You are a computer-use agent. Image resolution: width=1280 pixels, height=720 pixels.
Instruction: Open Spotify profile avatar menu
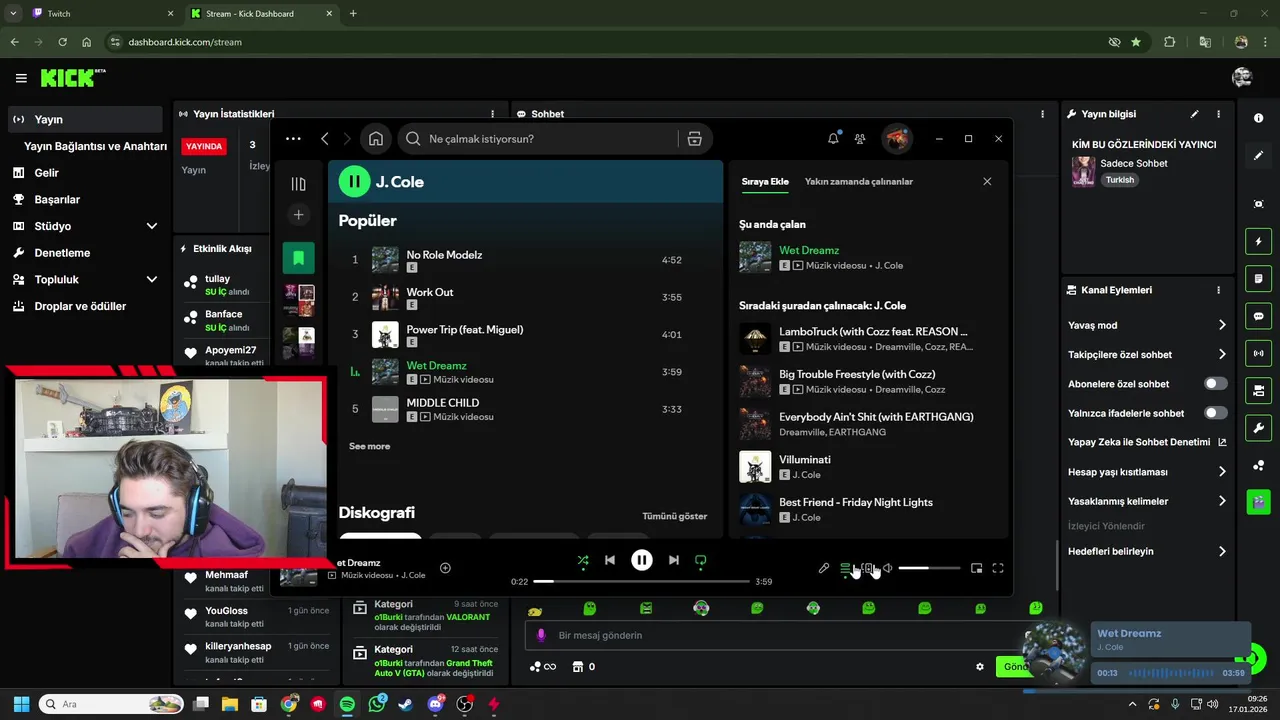click(897, 139)
